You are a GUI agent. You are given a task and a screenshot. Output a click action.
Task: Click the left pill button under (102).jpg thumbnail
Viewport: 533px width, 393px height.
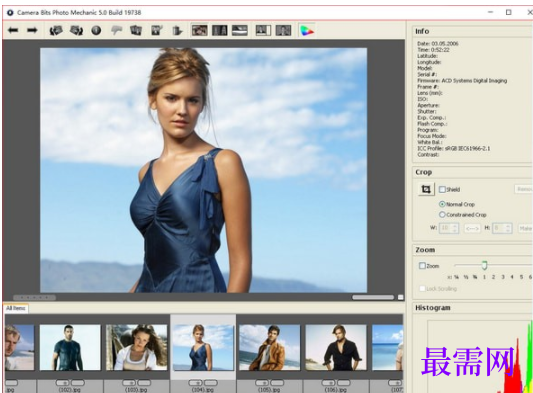62,383
